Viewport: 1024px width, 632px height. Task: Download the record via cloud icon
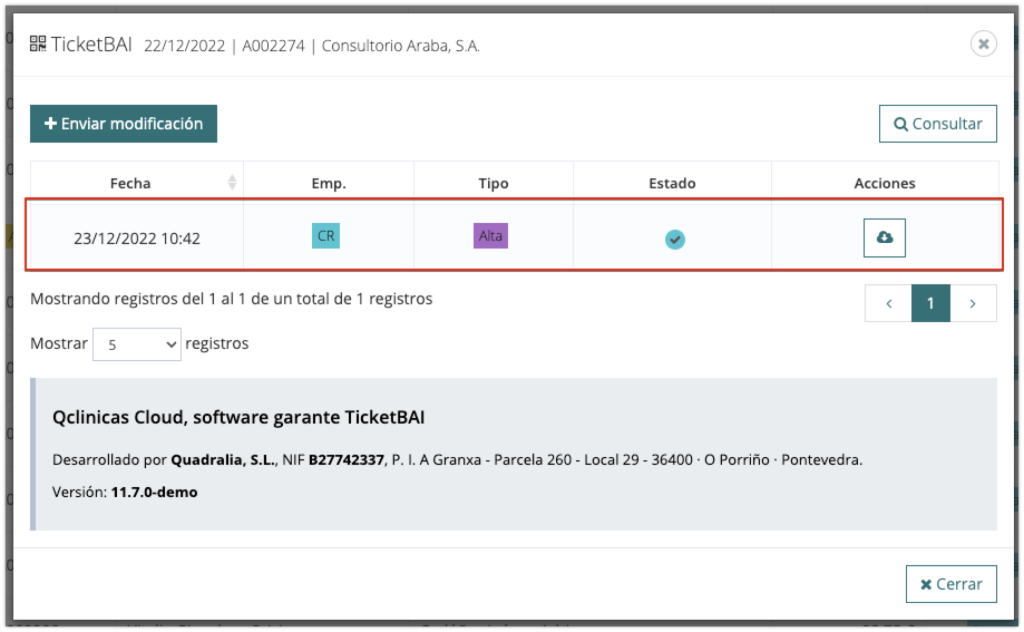(884, 237)
